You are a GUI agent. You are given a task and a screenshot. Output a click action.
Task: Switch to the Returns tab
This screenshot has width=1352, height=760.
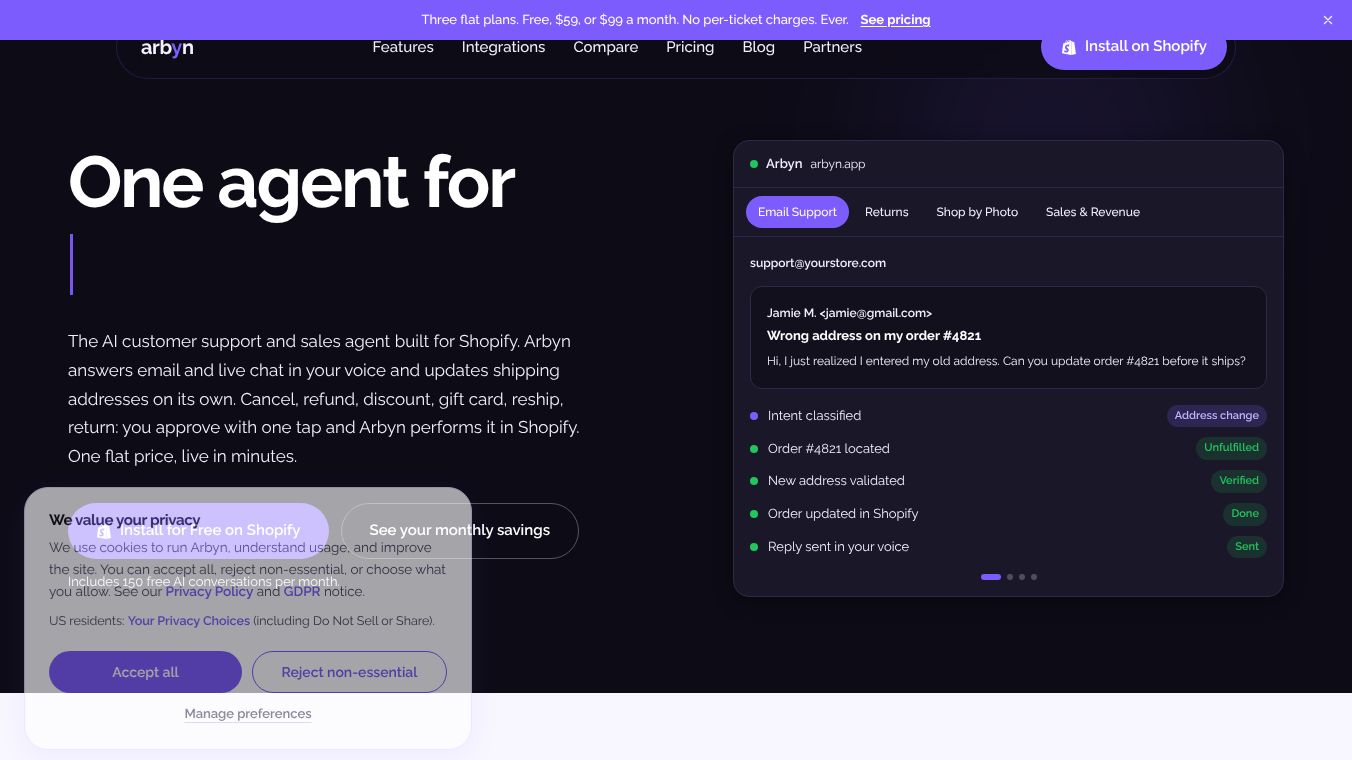click(x=887, y=212)
